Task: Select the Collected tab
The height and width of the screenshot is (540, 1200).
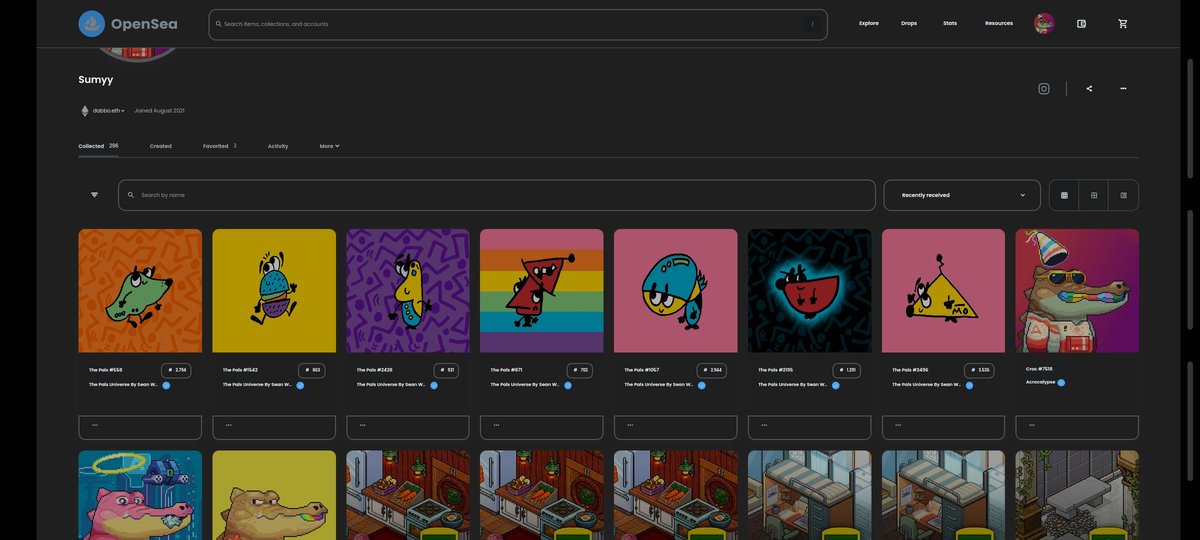Action: 98,146
